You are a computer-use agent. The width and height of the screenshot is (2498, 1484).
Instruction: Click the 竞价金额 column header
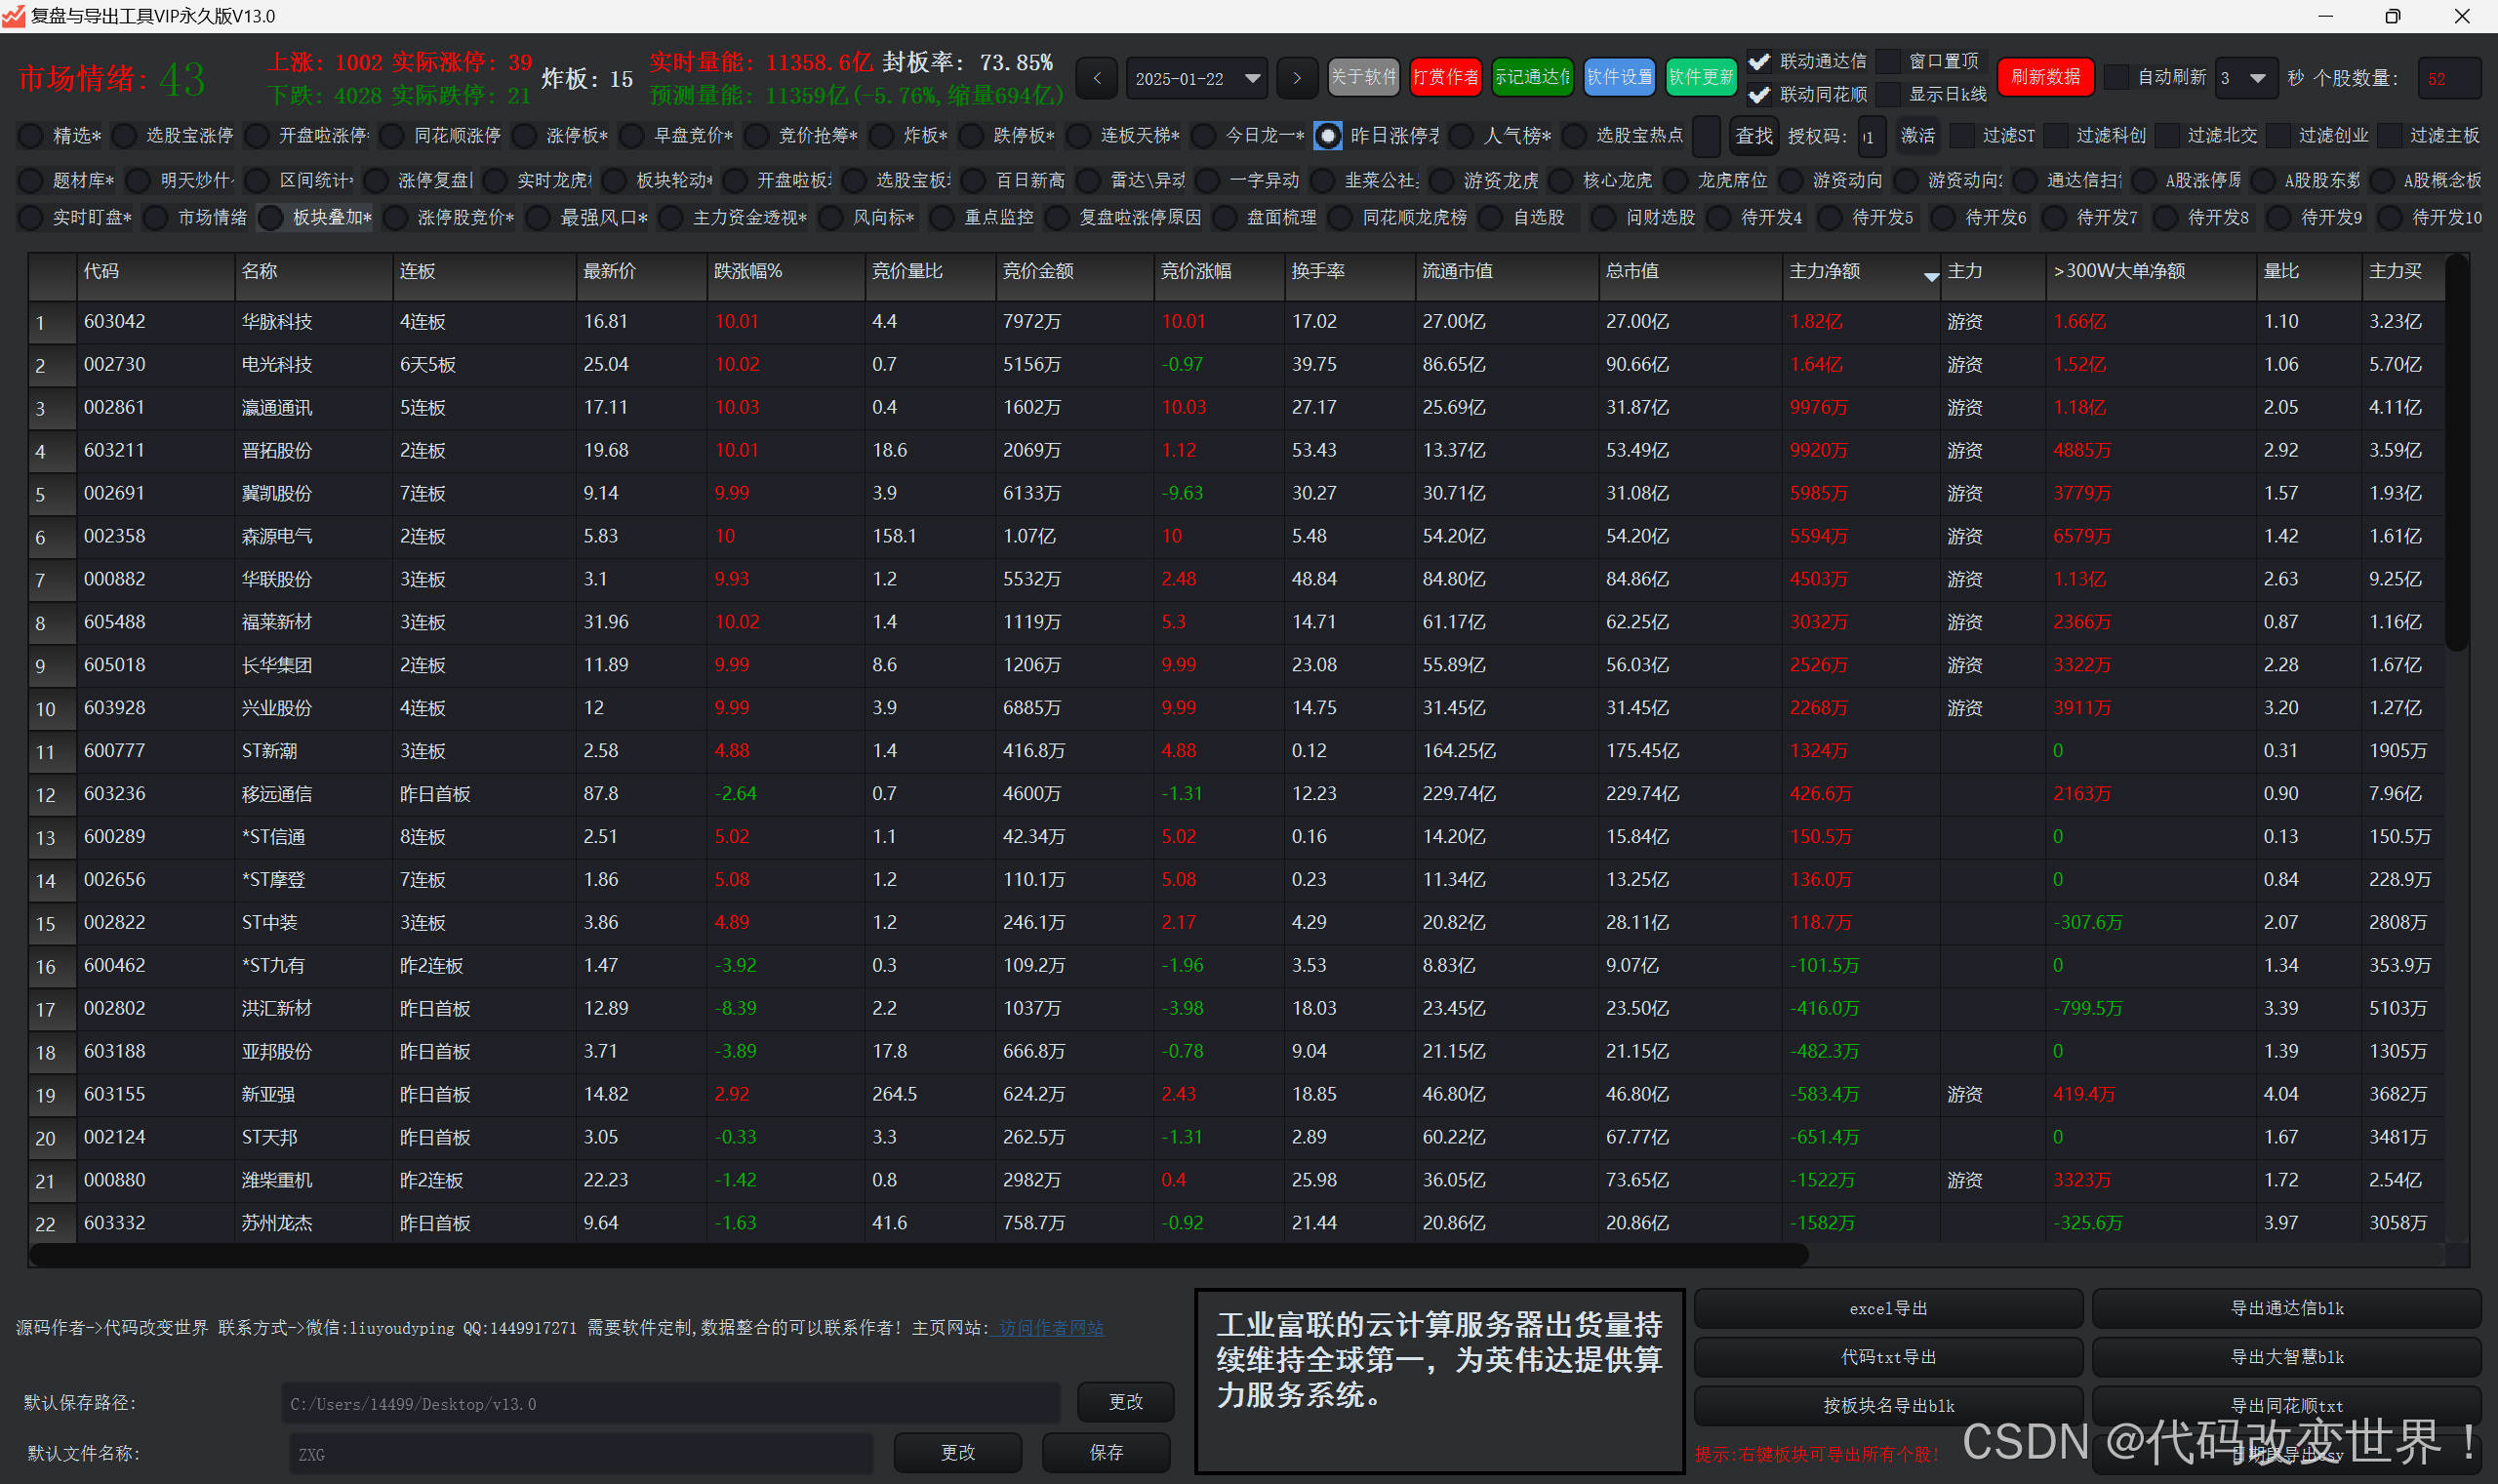(x=1038, y=271)
